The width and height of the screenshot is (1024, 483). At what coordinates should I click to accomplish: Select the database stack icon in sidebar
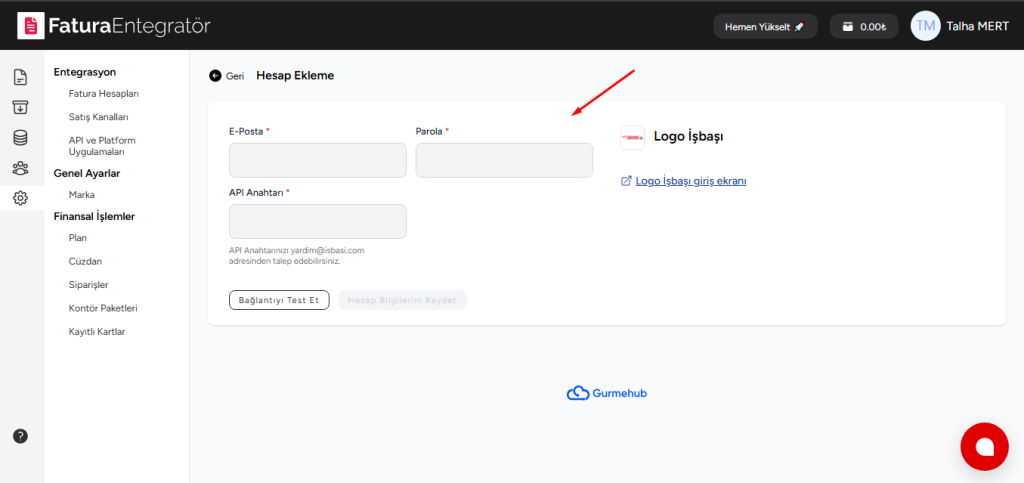point(20,138)
